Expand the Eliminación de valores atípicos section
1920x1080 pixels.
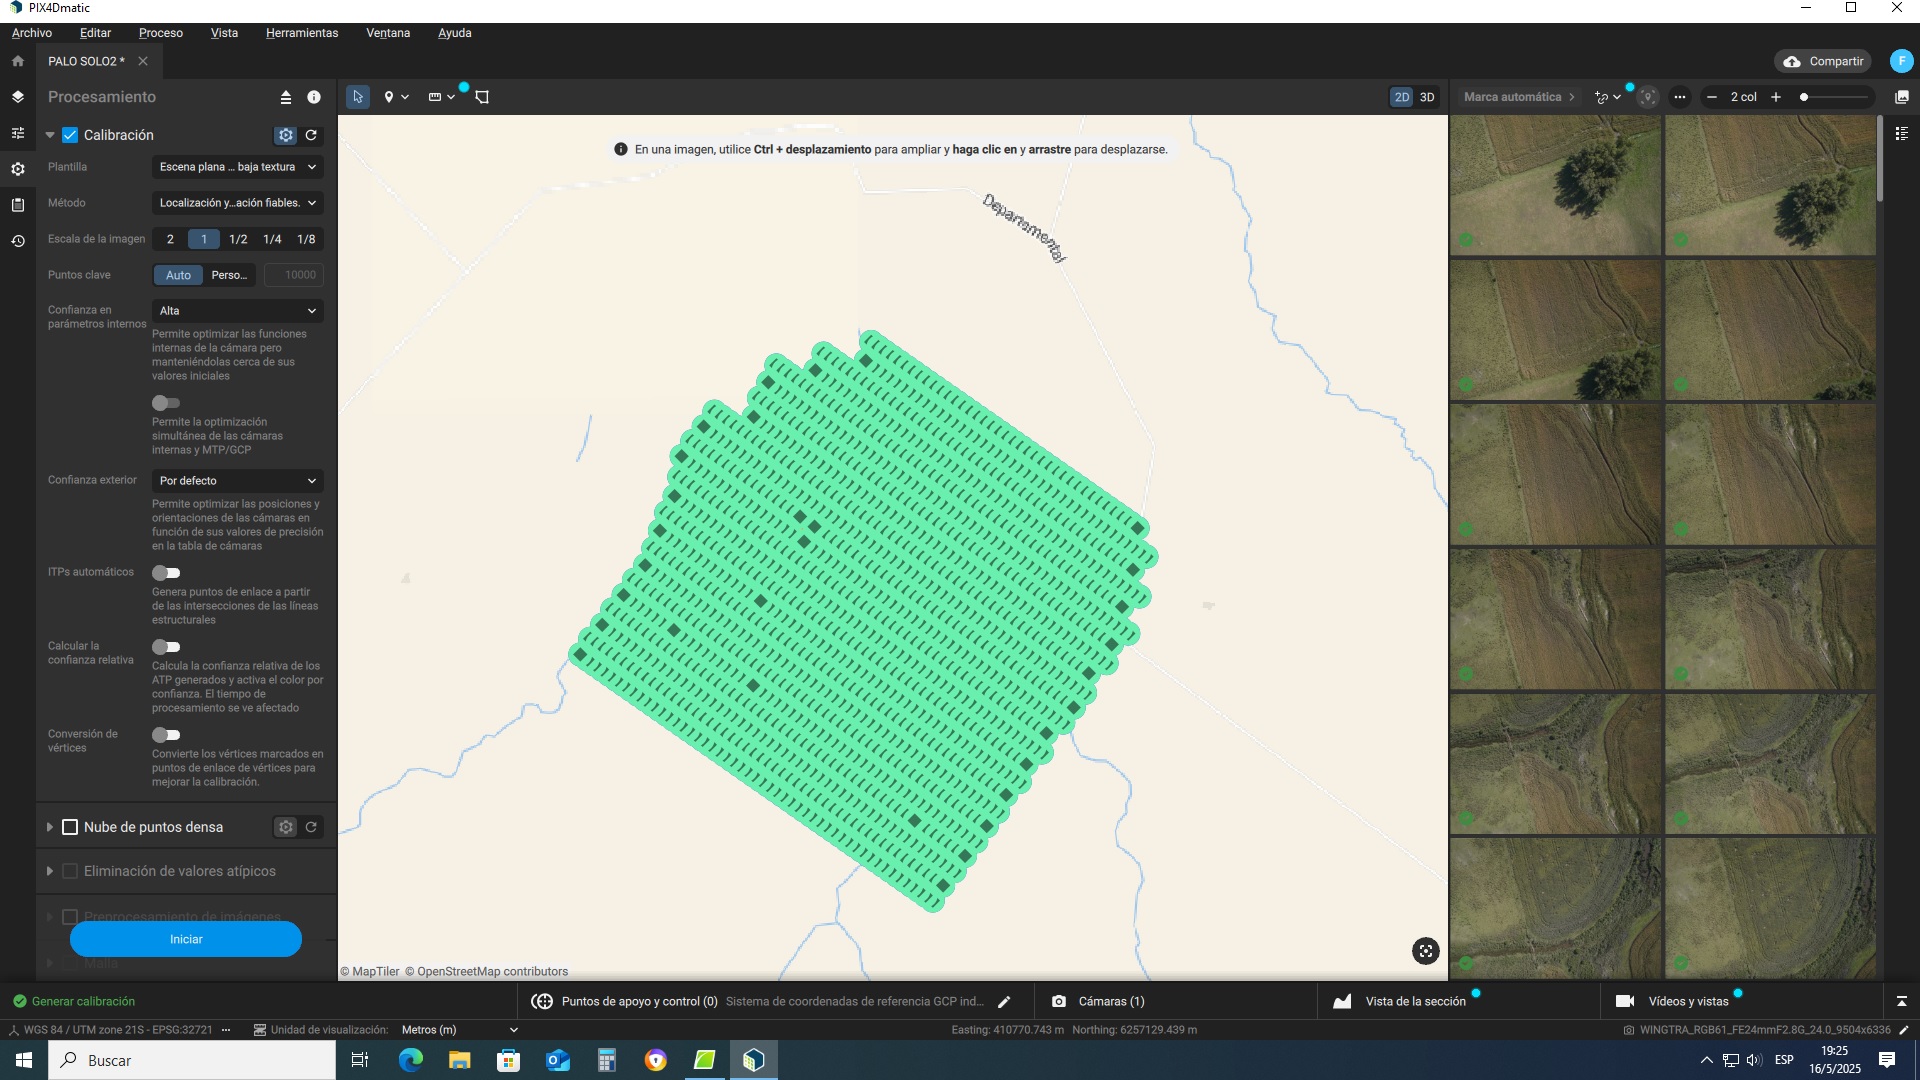(49, 871)
